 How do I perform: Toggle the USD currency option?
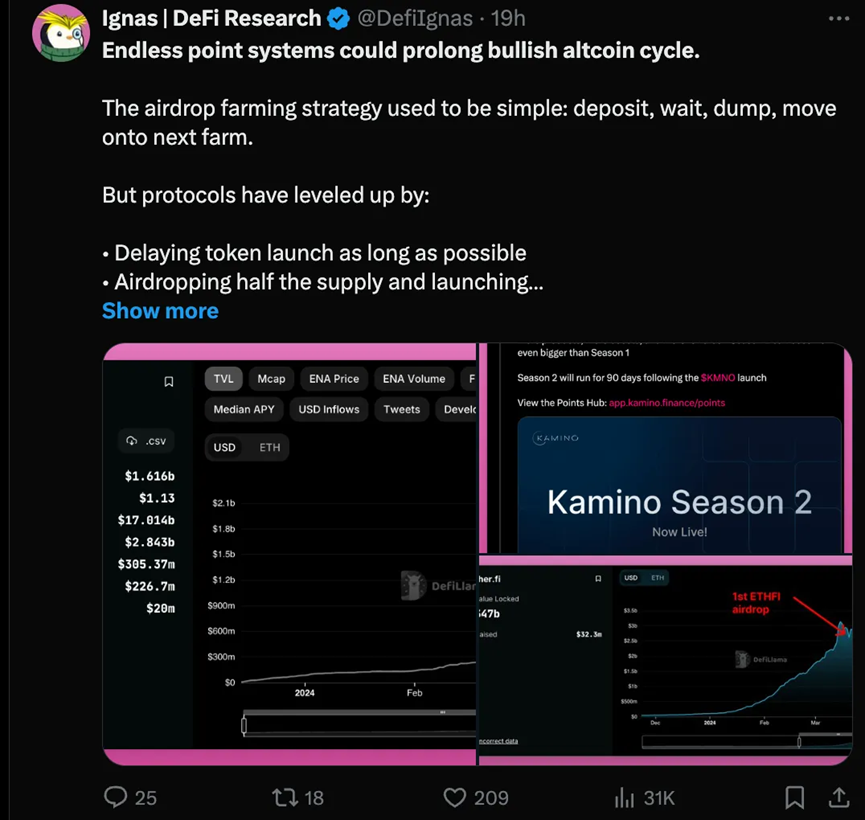225,447
